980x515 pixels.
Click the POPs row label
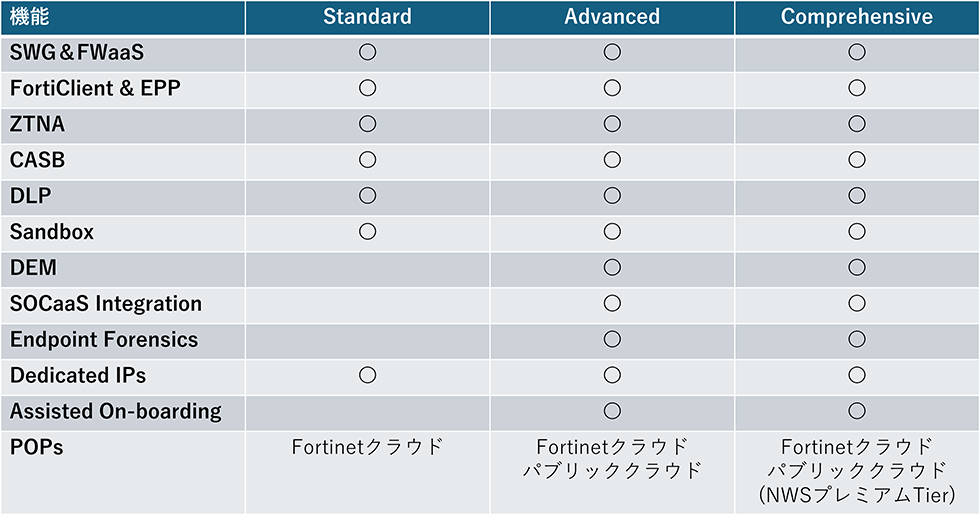tap(37, 447)
